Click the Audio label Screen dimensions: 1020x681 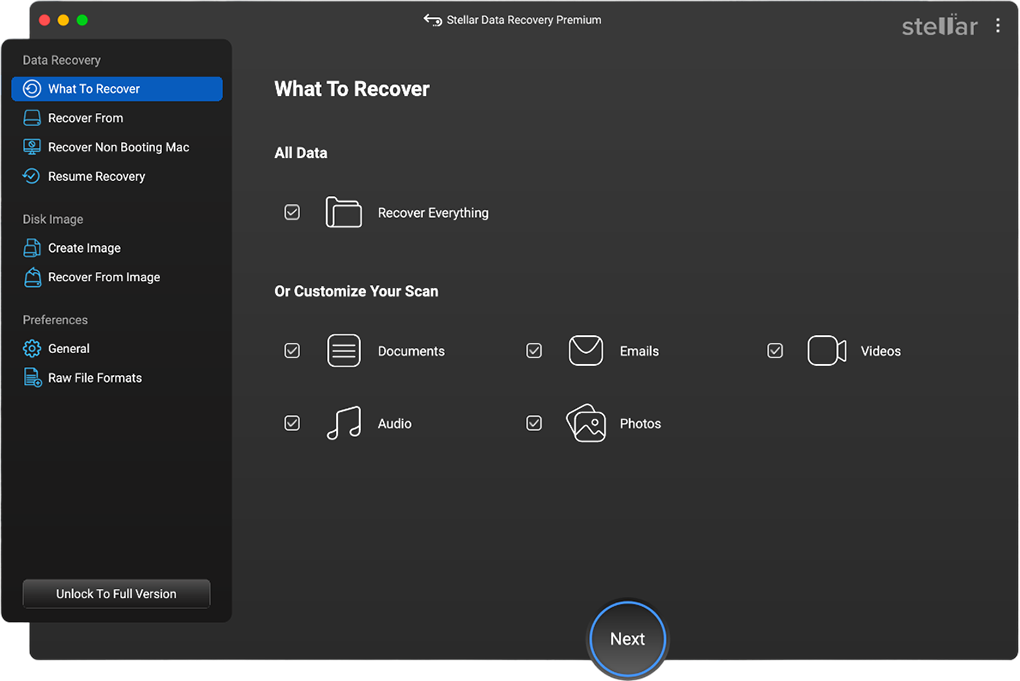pyautogui.click(x=395, y=423)
